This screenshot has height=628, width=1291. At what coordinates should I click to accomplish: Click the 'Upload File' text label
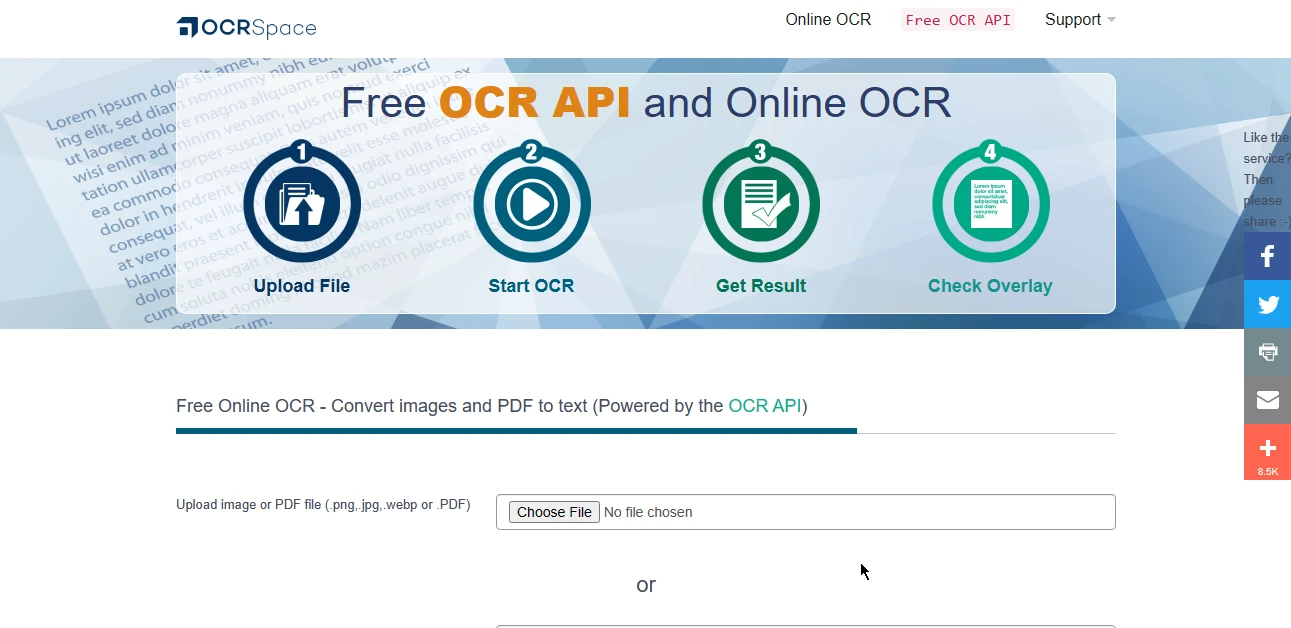pos(302,286)
